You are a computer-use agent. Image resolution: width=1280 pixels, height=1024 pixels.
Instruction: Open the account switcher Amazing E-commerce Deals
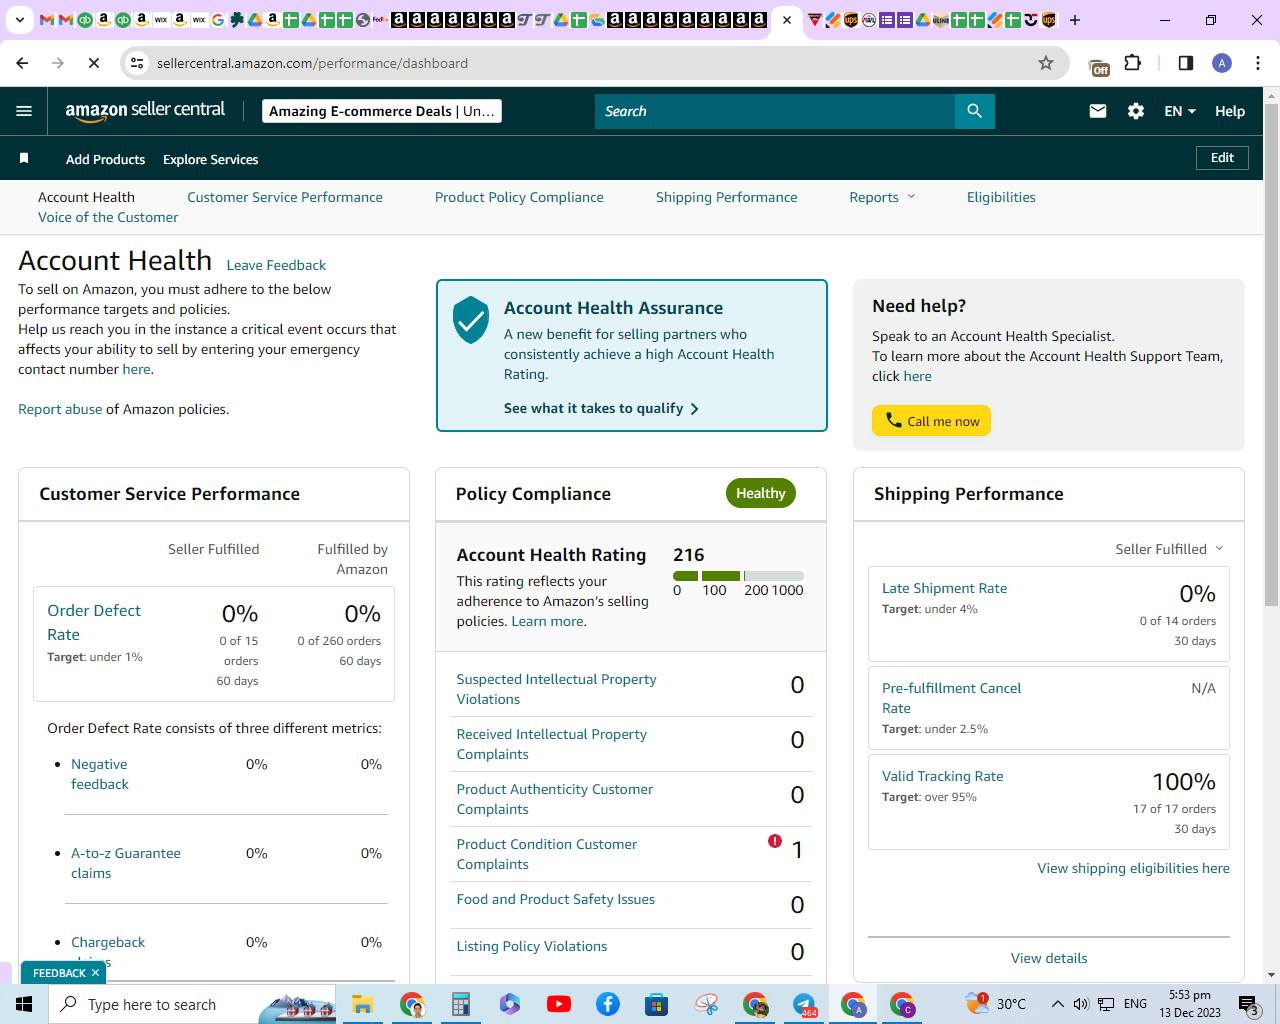pos(382,111)
